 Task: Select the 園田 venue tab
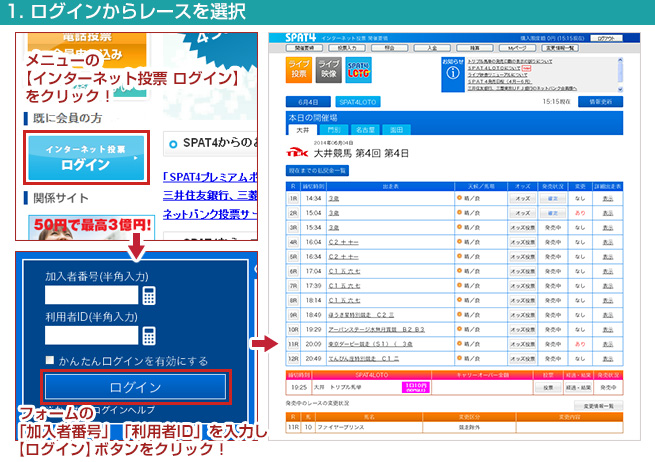(x=396, y=130)
